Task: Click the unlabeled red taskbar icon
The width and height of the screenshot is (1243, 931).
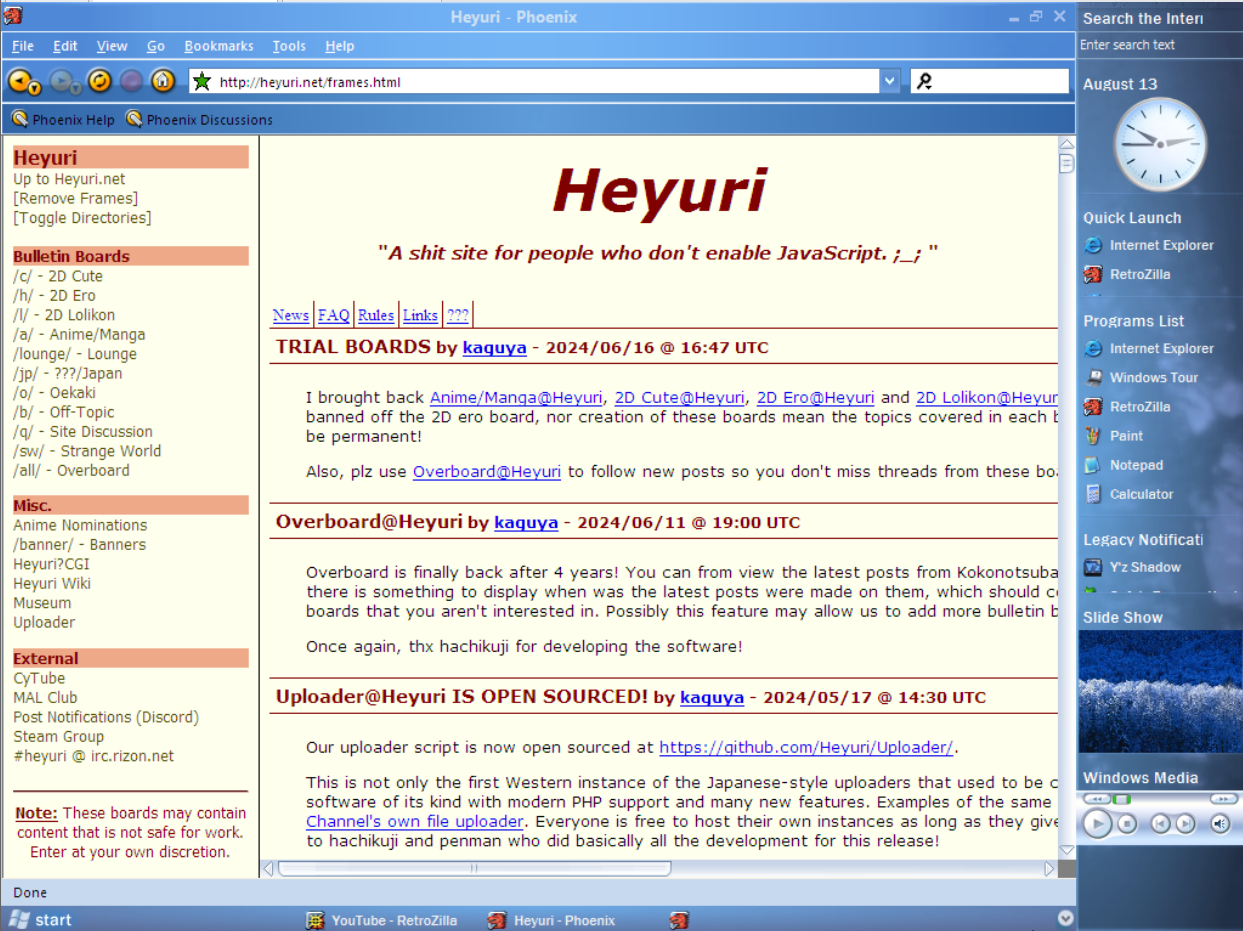Action: (x=680, y=920)
